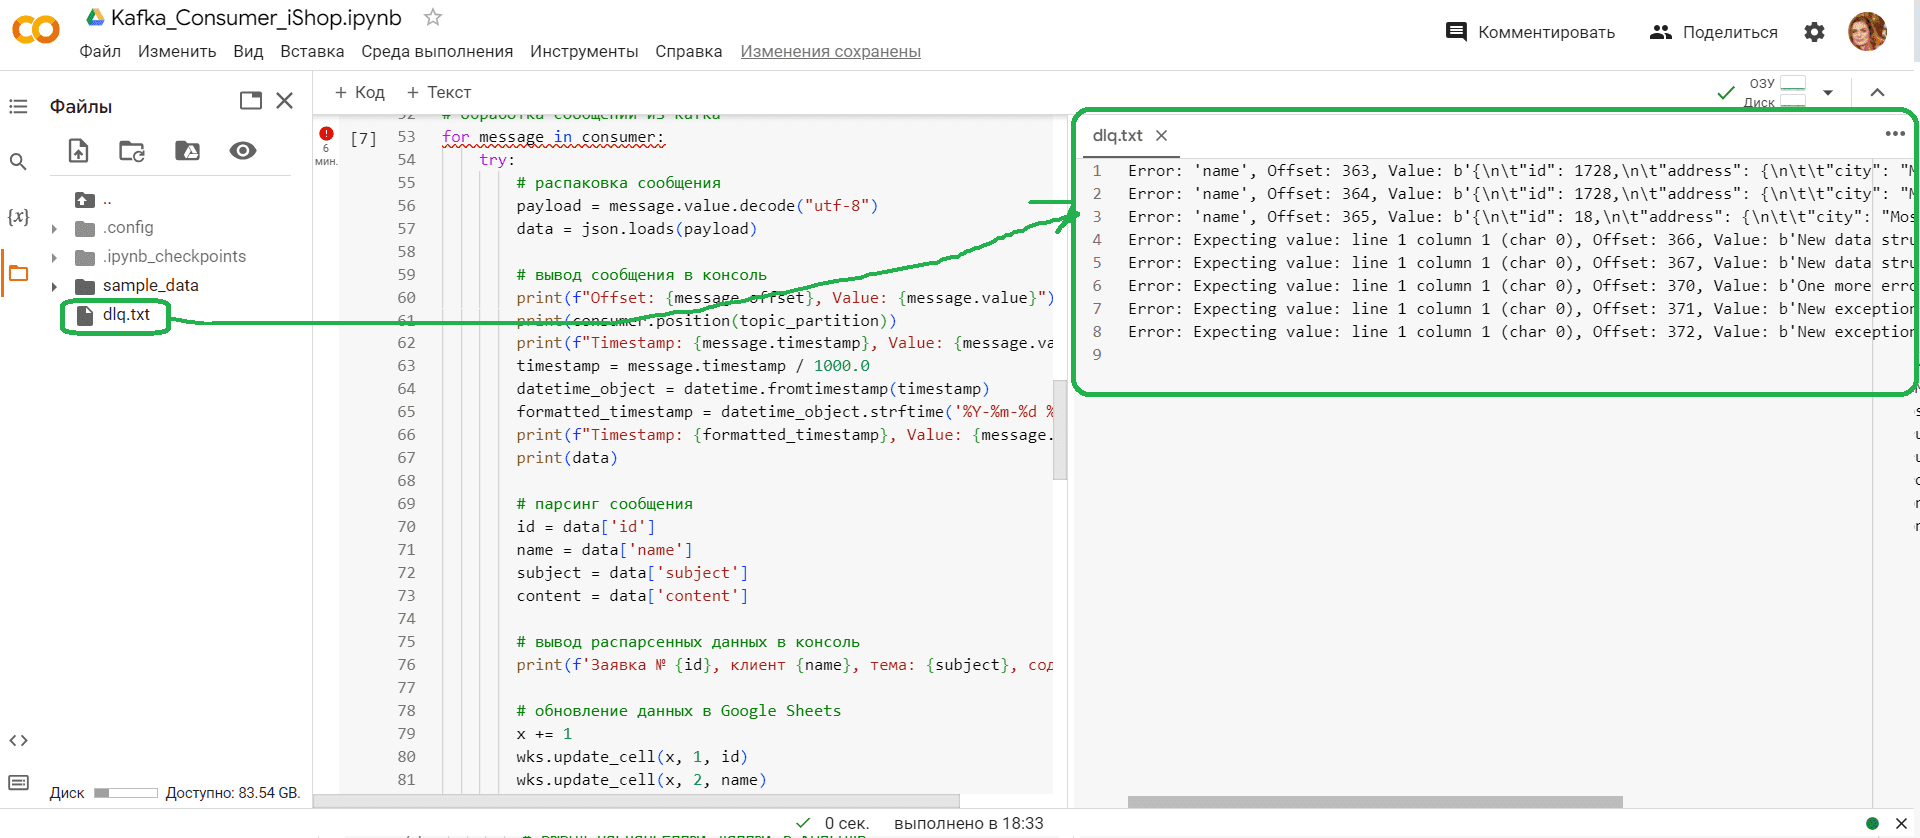Click the + Код button
1920x838 pixels.
pyautogui.click(x=359, y=92)
